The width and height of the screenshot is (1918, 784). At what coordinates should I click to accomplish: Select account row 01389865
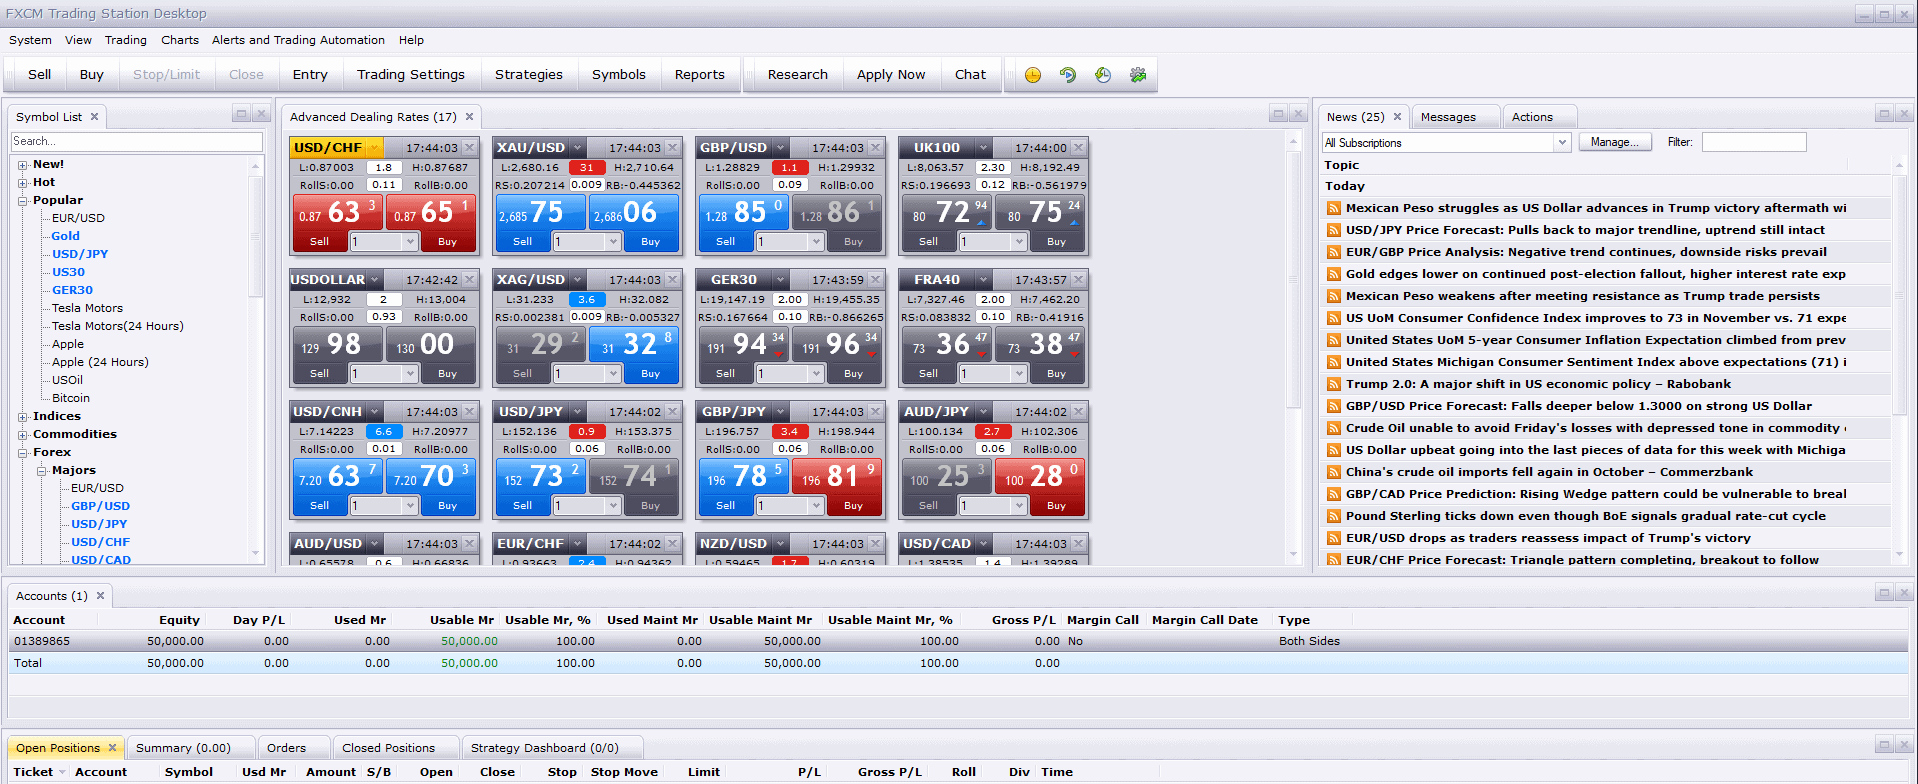[958, 642]
